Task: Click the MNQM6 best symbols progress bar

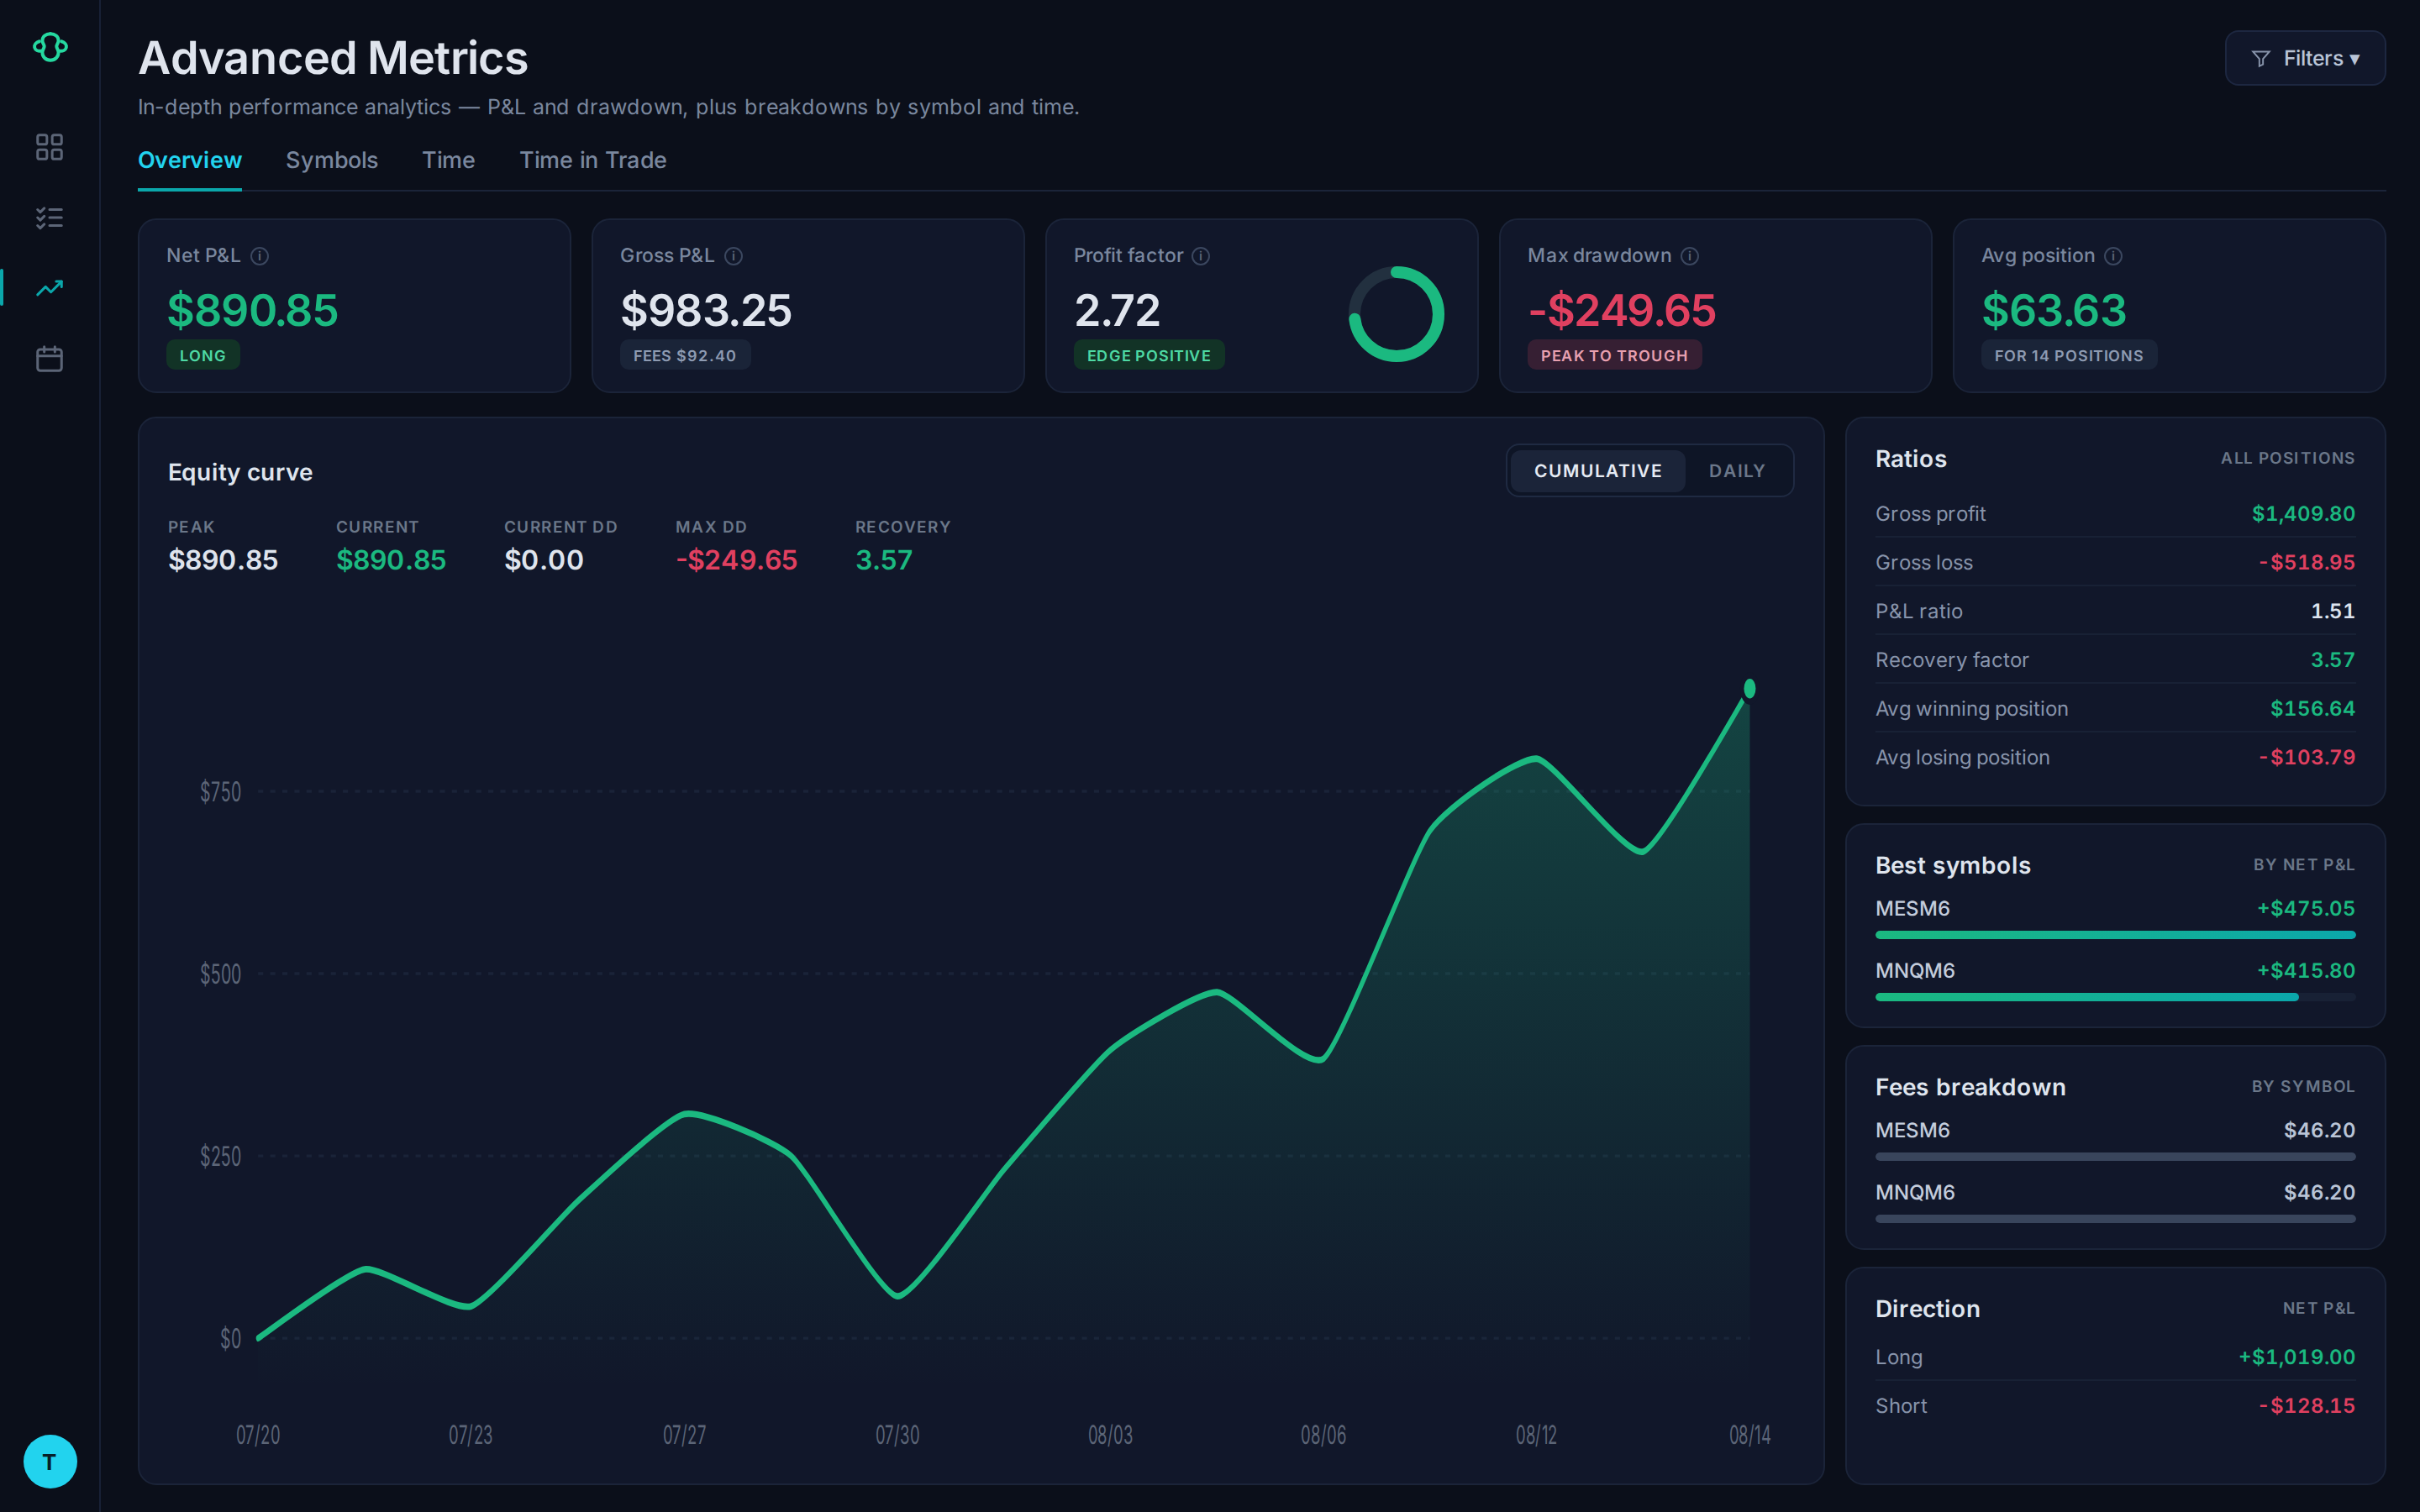Action: pyautogui.click(x=2115, y=997)
